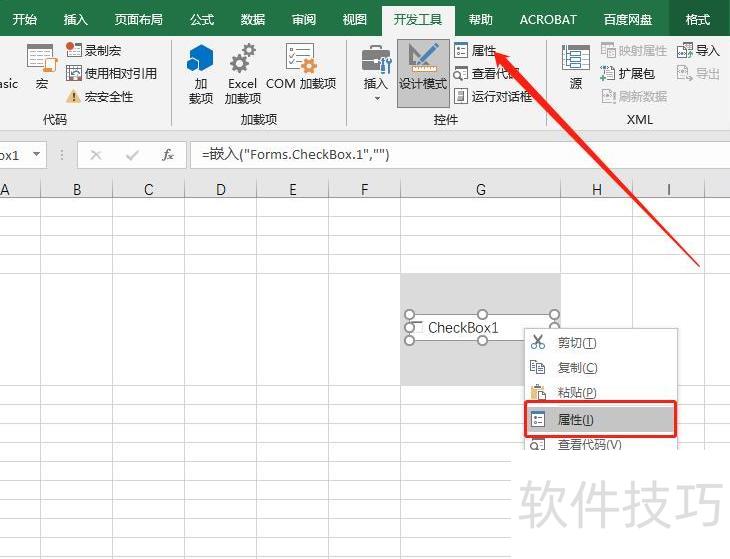Click 映射属性 in XML group
This screenshot has width=730, height=559.
634,50
